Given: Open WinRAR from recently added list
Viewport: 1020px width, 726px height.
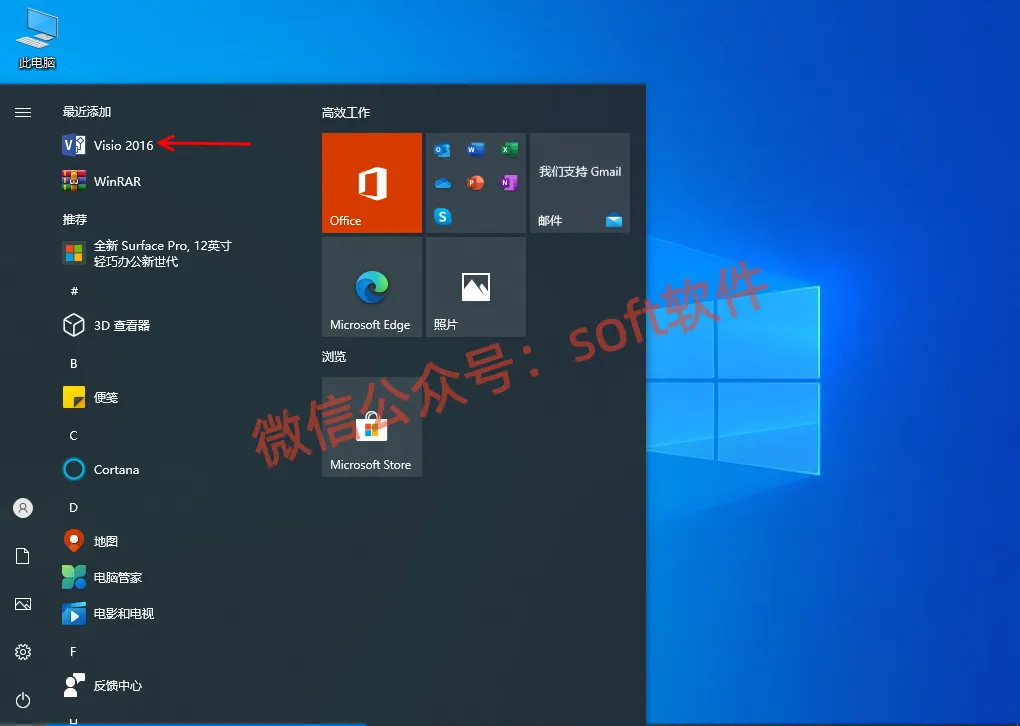Looking at the screenshot, I should tap(101, 181).
